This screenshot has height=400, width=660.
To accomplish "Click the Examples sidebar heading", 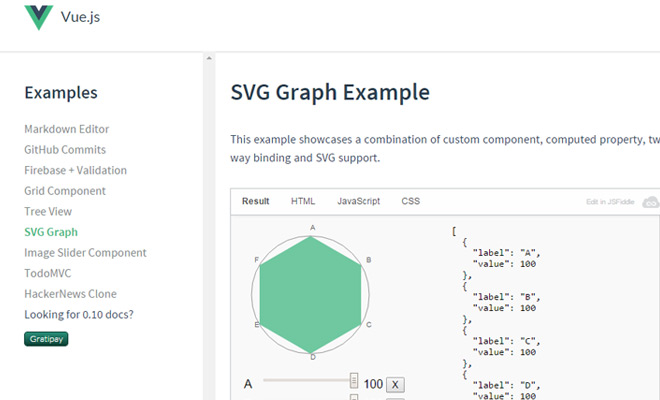I will 61,93.
